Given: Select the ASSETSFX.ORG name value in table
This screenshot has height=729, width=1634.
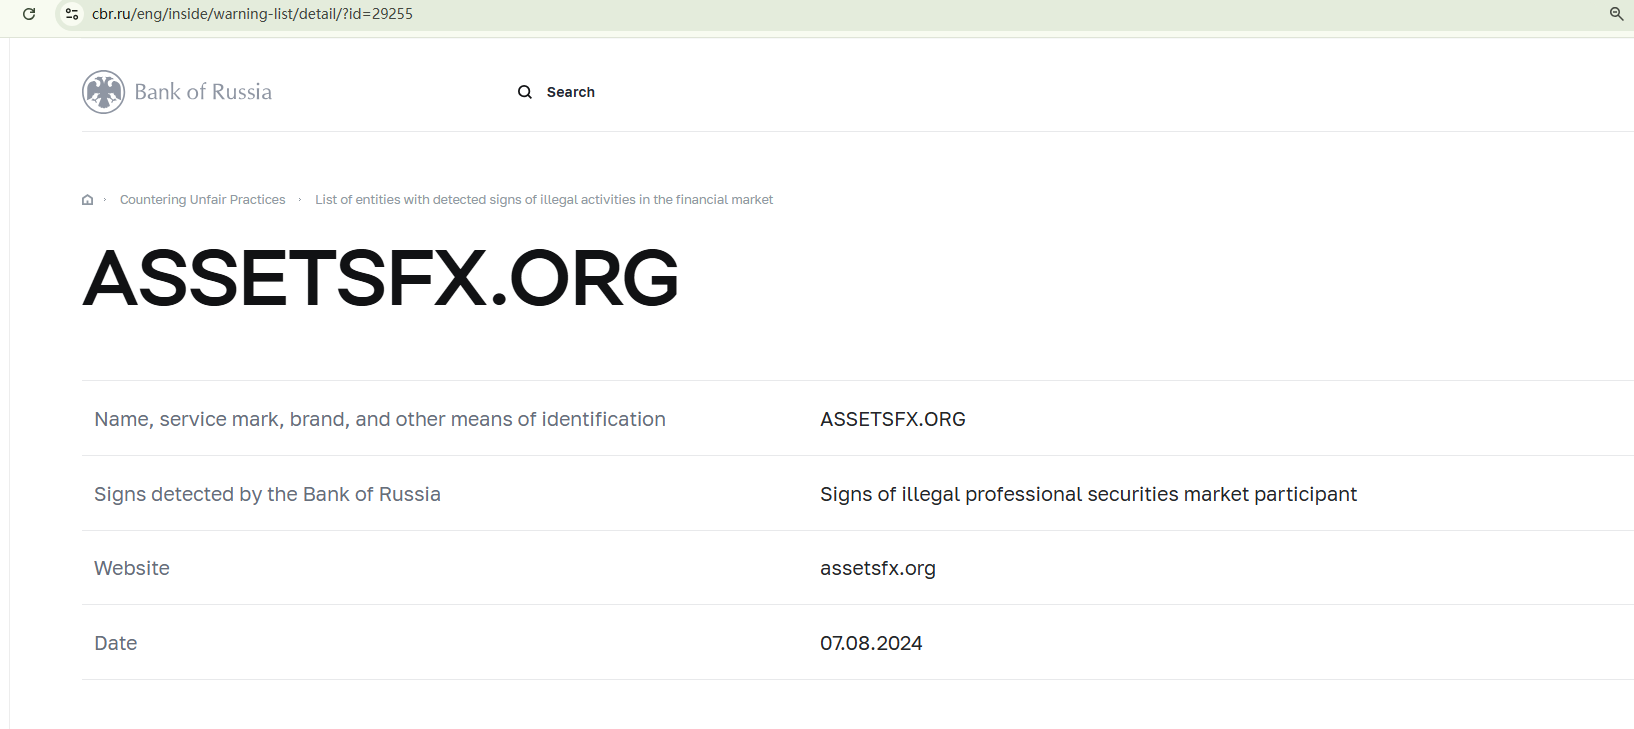Looking at the screenshot, I should pyautogui.click(x=893, y=419).
